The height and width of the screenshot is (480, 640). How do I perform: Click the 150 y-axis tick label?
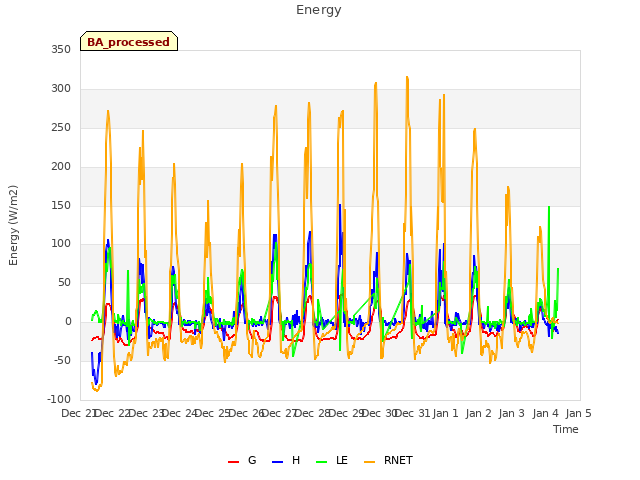[61, 206]
